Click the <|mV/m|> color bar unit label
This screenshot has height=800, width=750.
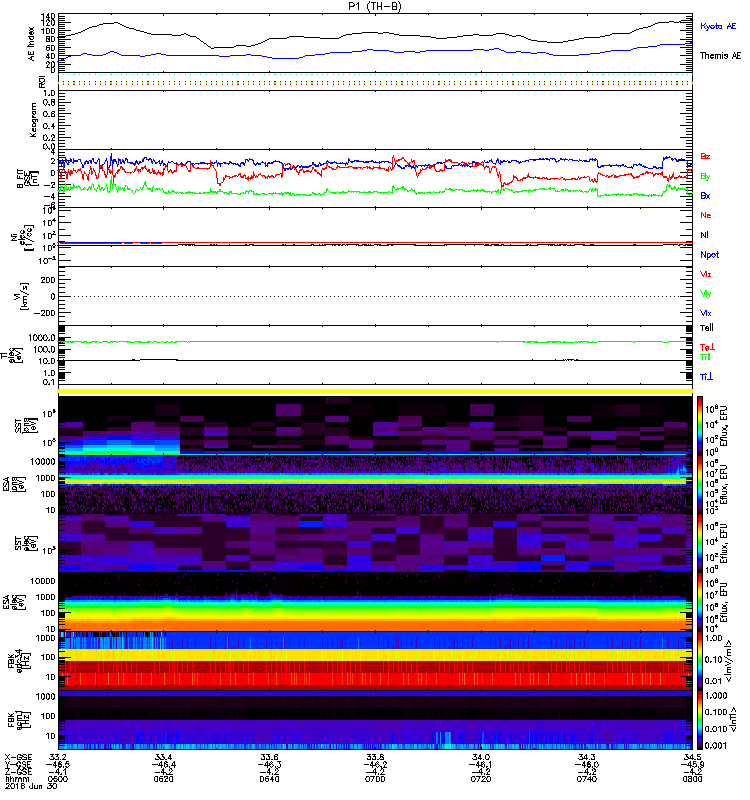pos(729,662)
